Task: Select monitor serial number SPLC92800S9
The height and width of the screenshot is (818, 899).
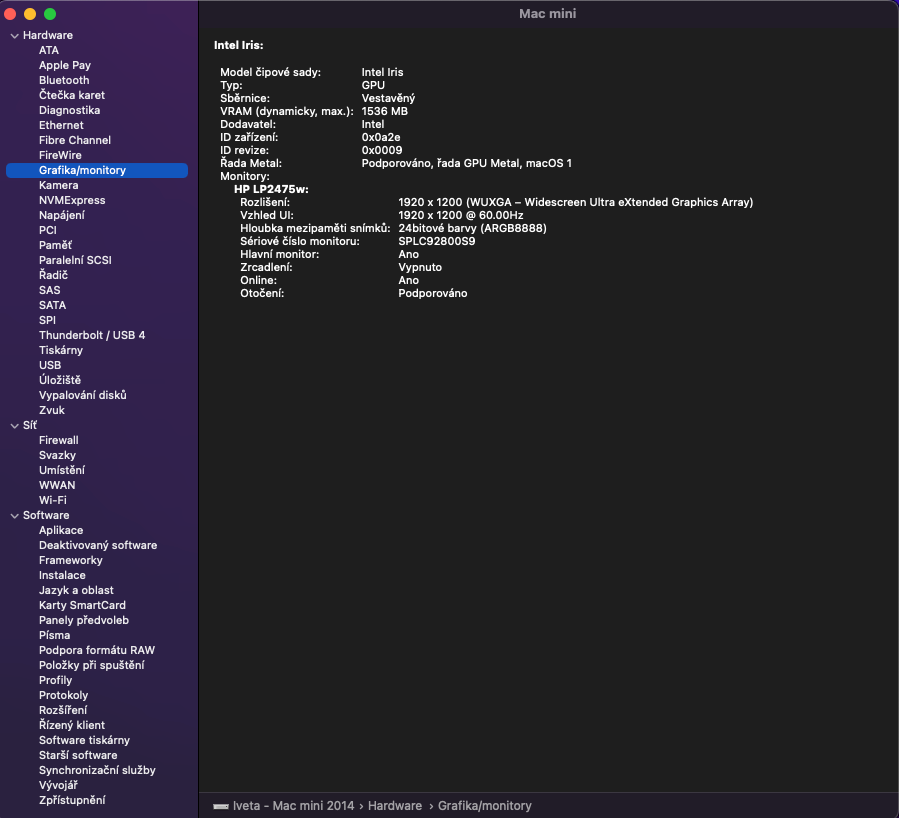Action: 437,241
